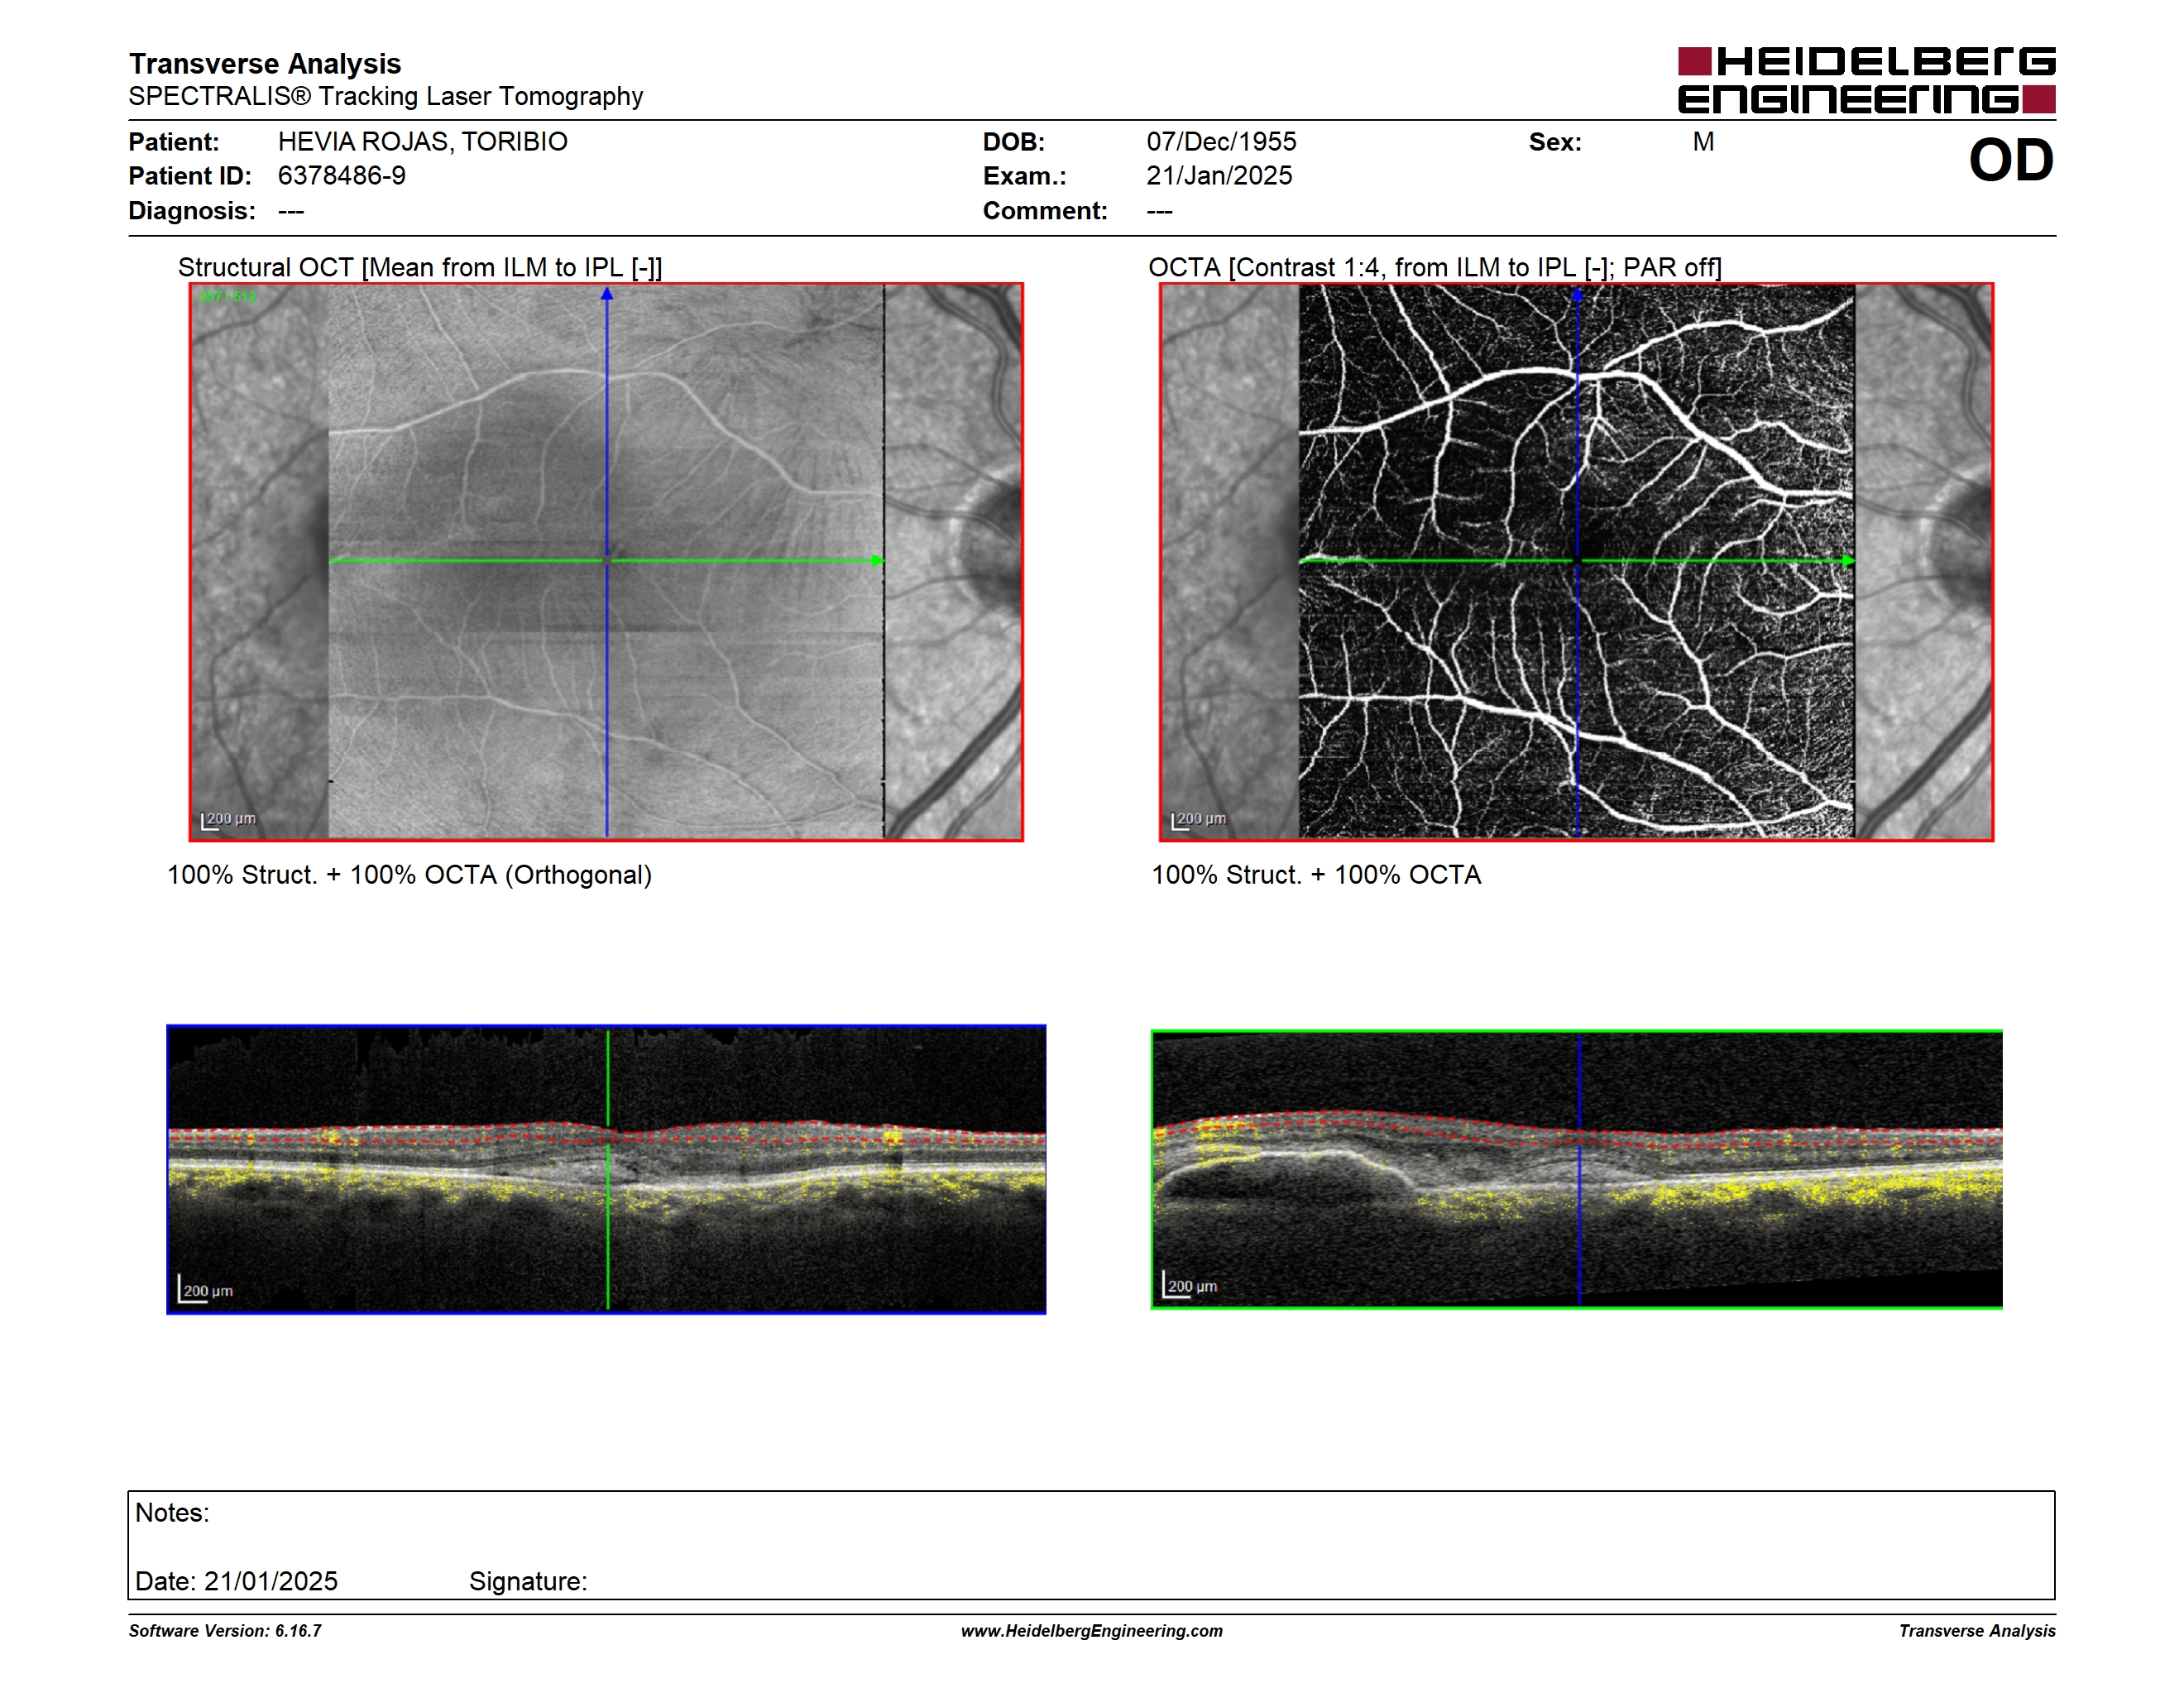Click the footer 'Transverse Analysis' text
Image resolution: width=2184 pixels, height=1688 pixels.
1977,1631
